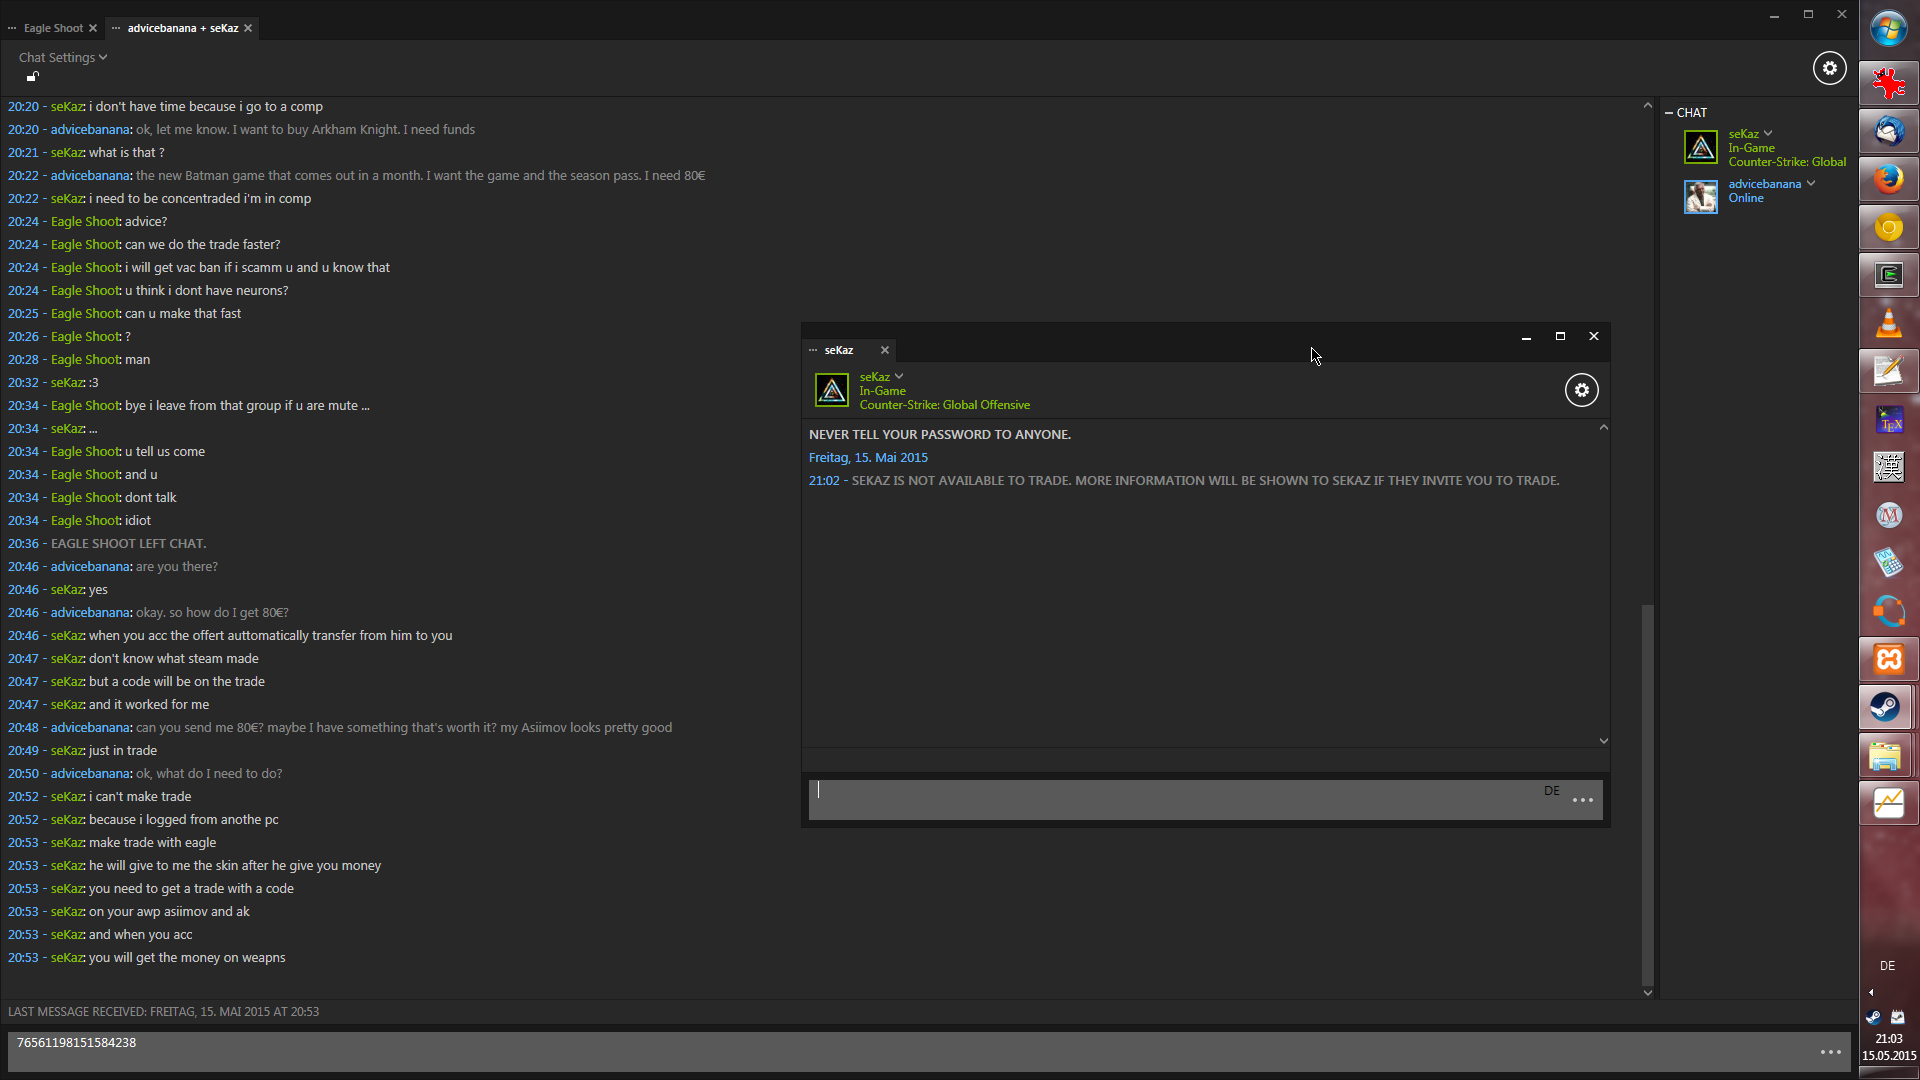1920x1080 pixels.
Task: Open IrfanView from the taskbar
Action: pos(1889,83)
